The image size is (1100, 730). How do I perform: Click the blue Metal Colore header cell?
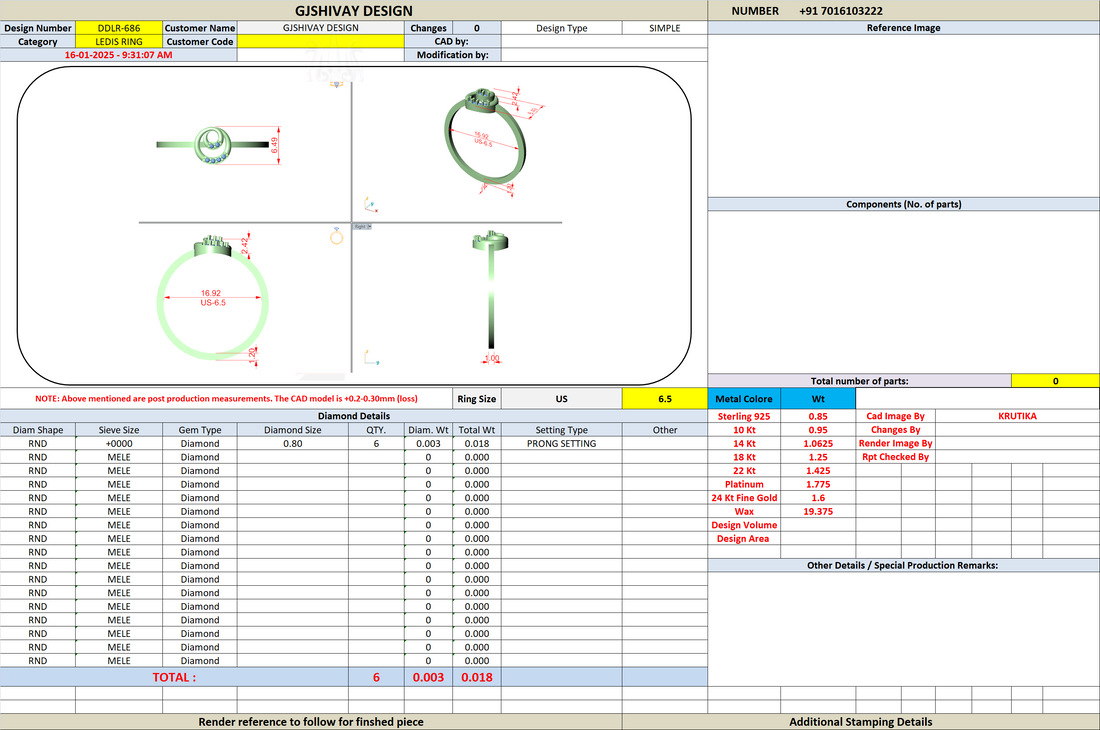[x=744, y=398]
